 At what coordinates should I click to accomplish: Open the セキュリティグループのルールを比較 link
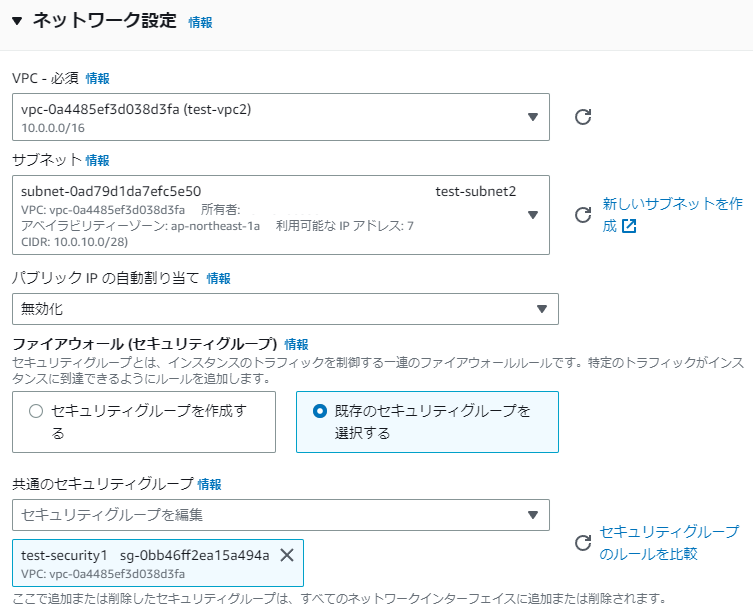coord(668,542)
